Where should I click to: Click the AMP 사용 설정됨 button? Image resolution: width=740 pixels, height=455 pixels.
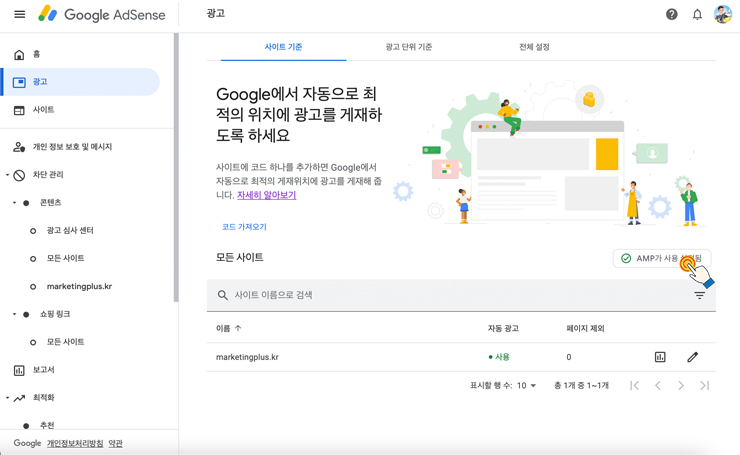tap(662, 258)
